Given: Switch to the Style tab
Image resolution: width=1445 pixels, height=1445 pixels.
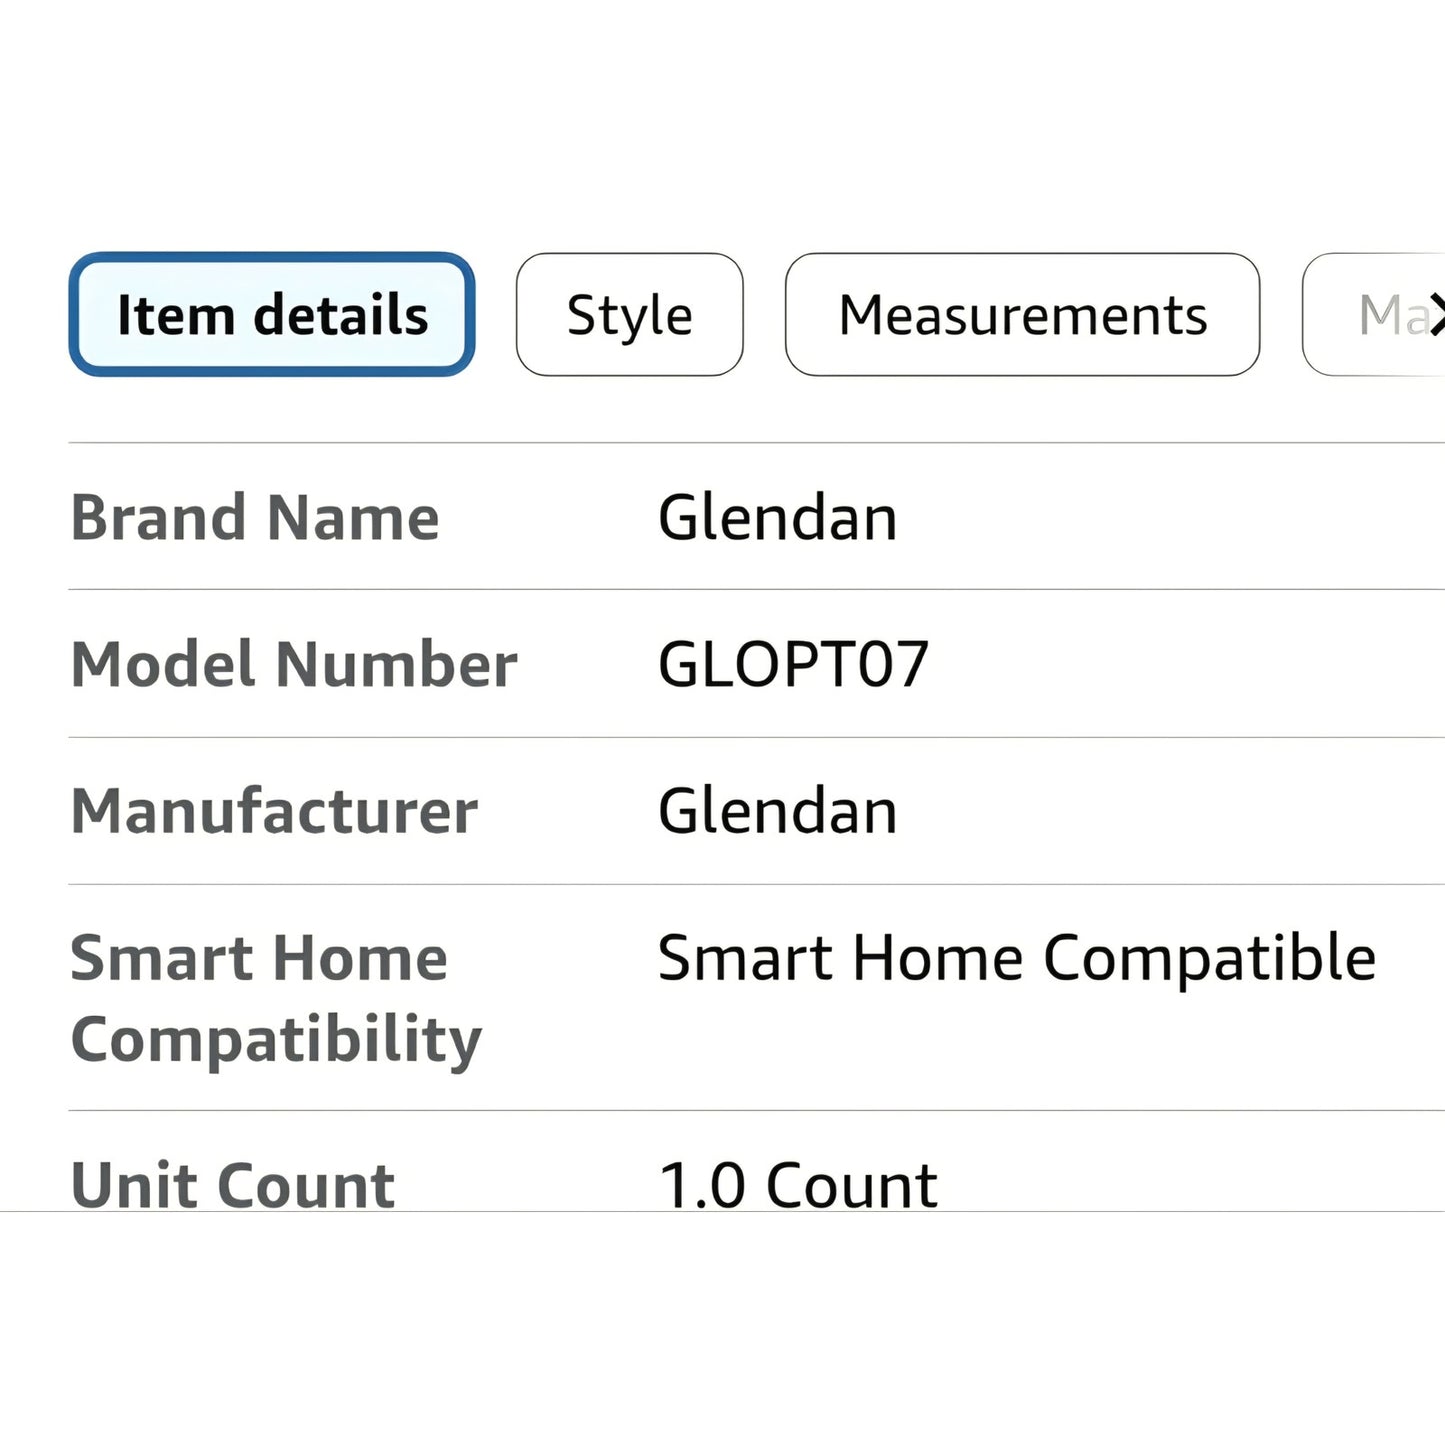Looking at the screenshot, I should pyautogui.click(x=629, y=315).
